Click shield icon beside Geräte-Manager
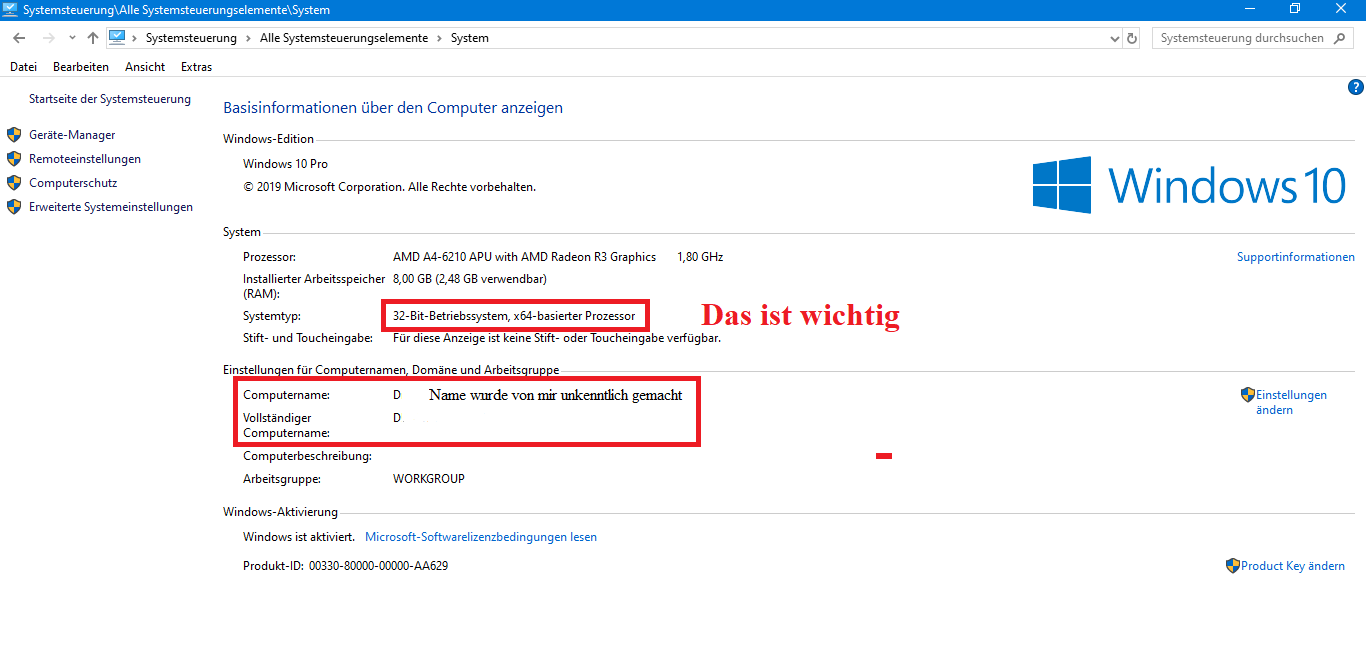The image size is (1366, 650). (x=14, y=134)
